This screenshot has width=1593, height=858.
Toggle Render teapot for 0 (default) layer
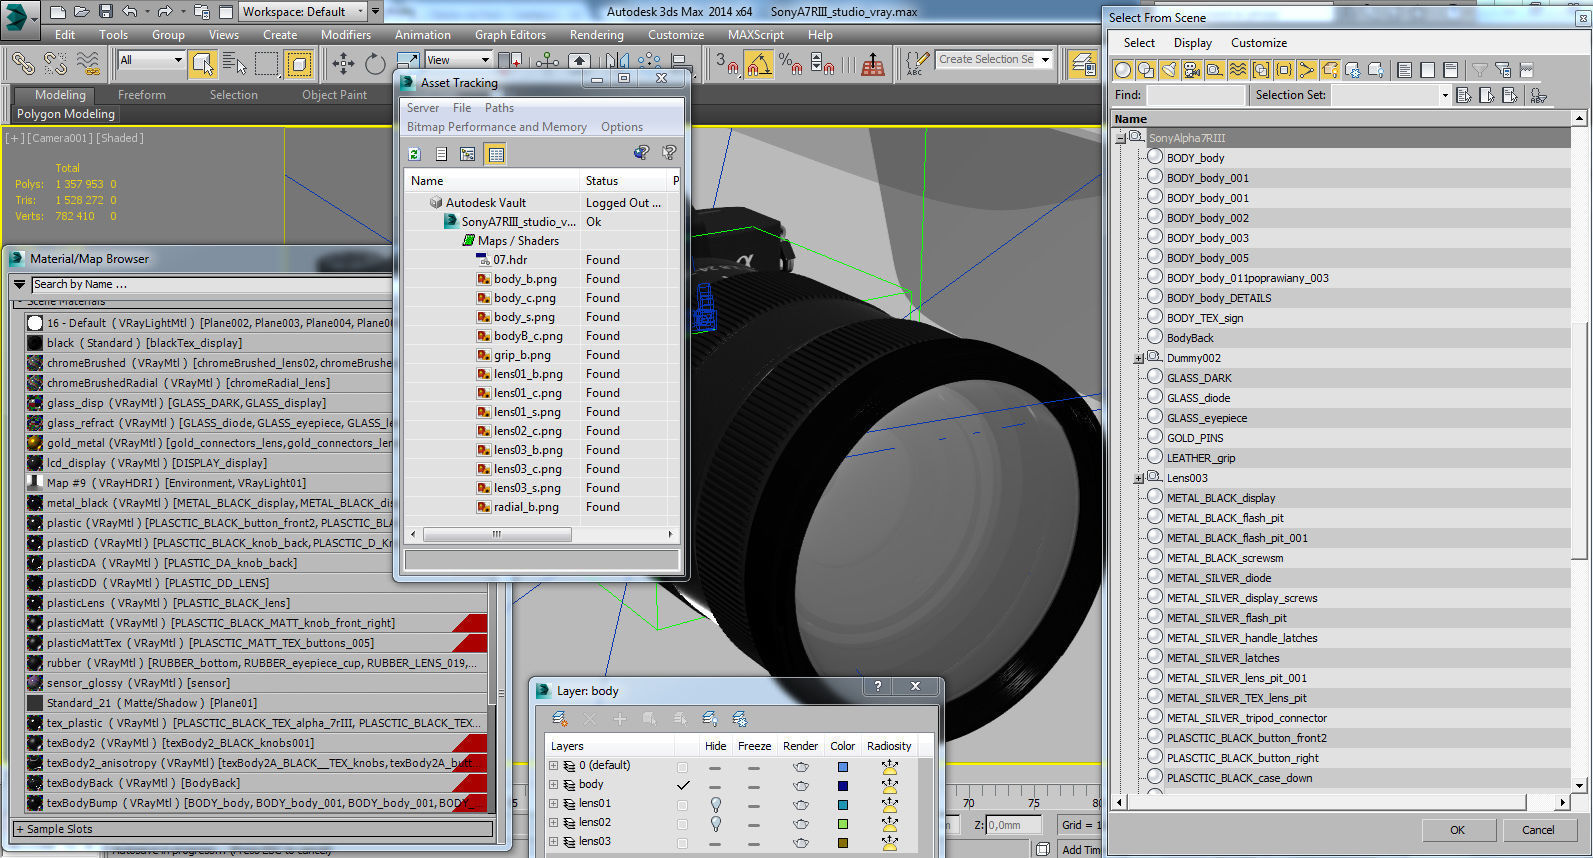[x=800, y=766]
